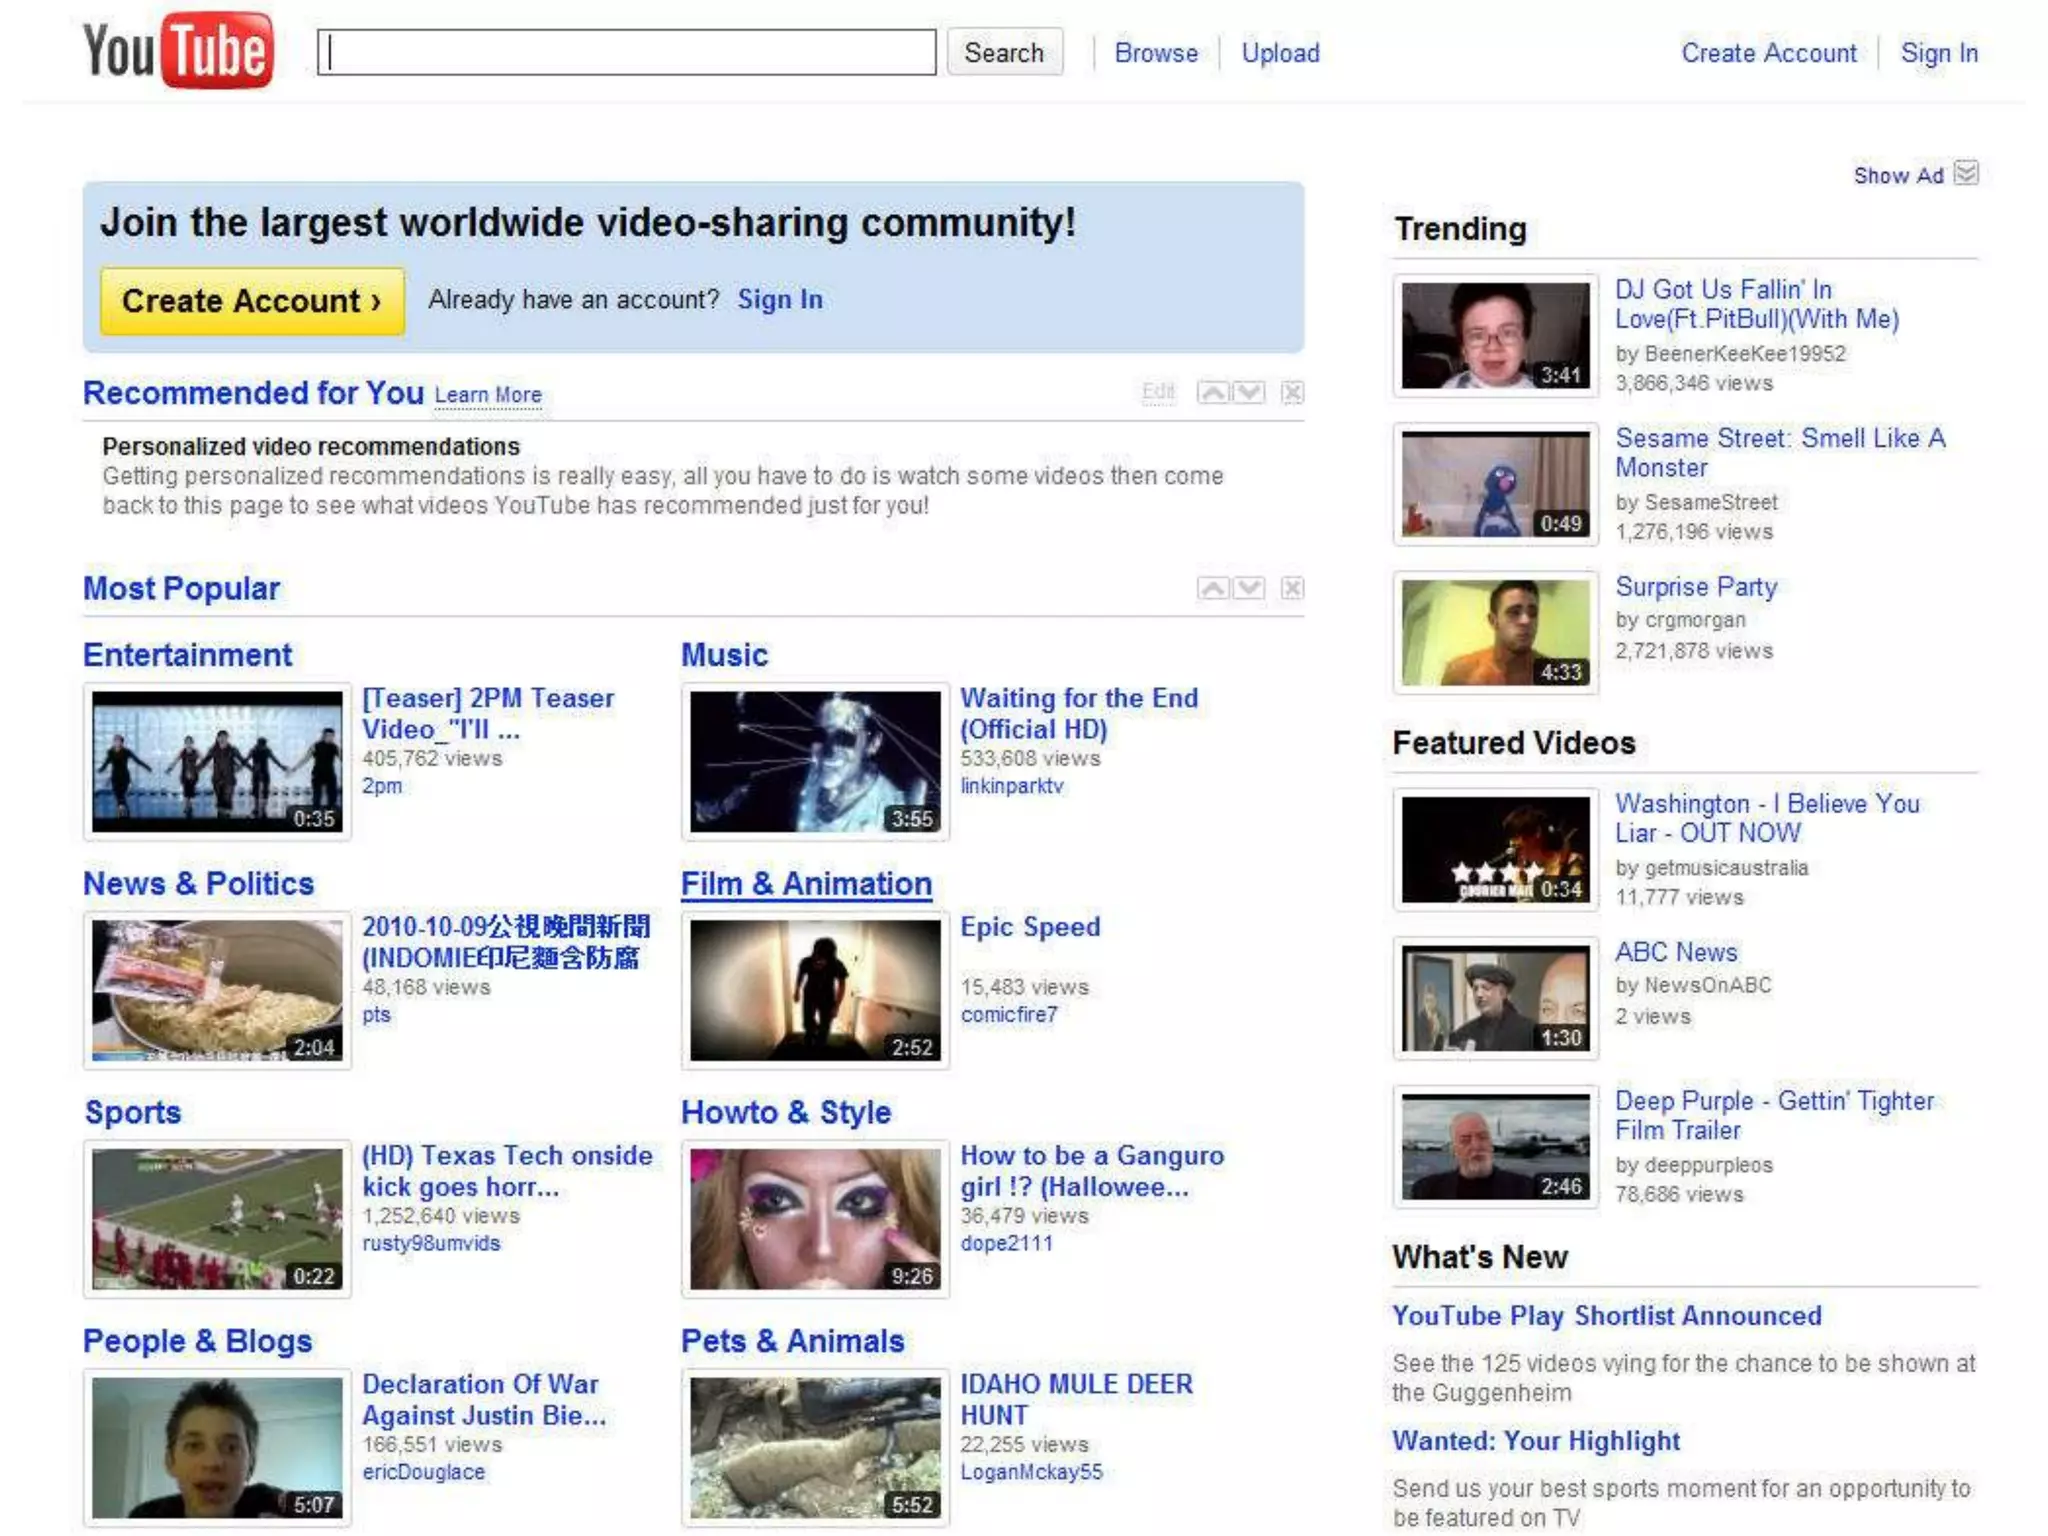Viewport: 2048px width, 1536px height.
Task: Play the Sesame Street video thumbnail
Action: tap(1495, 484)
